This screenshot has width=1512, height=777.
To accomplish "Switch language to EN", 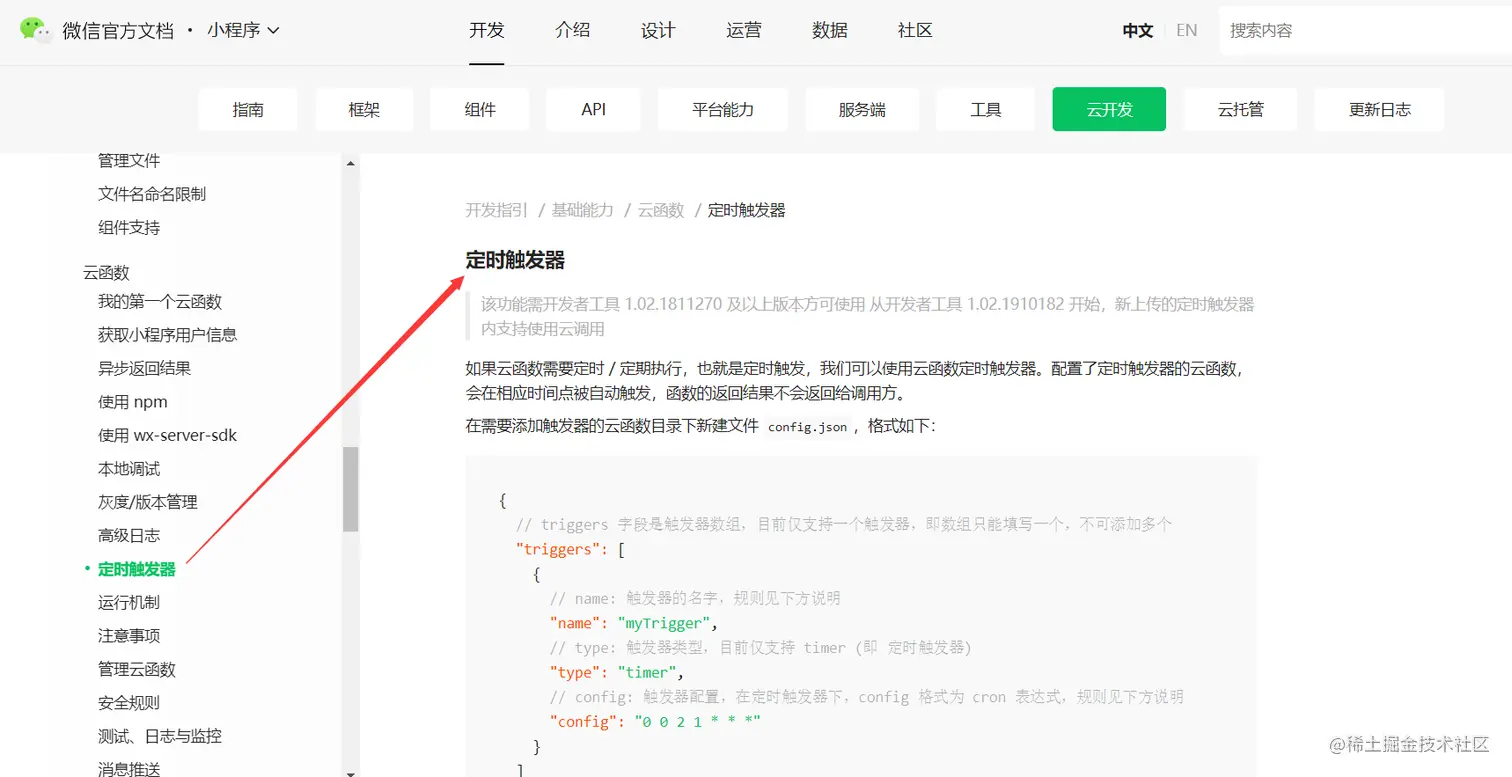I will tap(1187, 30).
